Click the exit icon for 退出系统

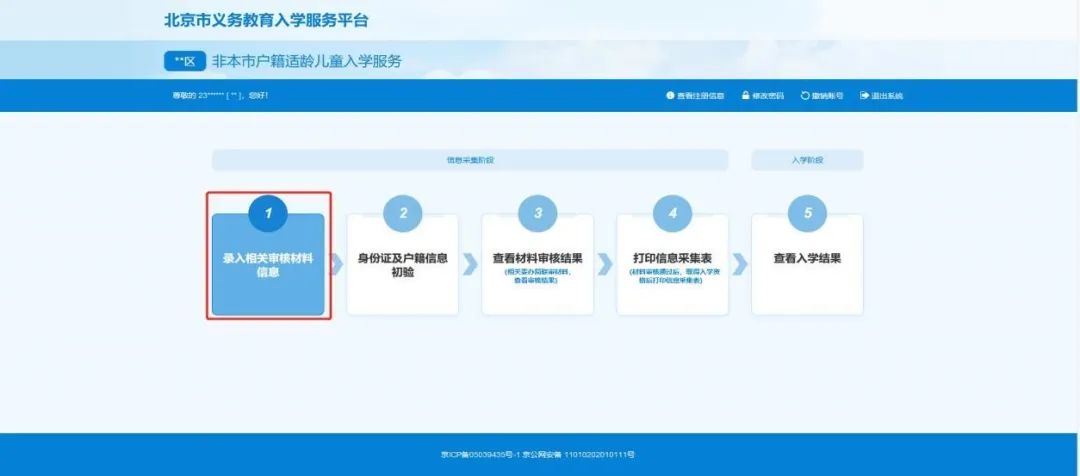tap(864, 96)
